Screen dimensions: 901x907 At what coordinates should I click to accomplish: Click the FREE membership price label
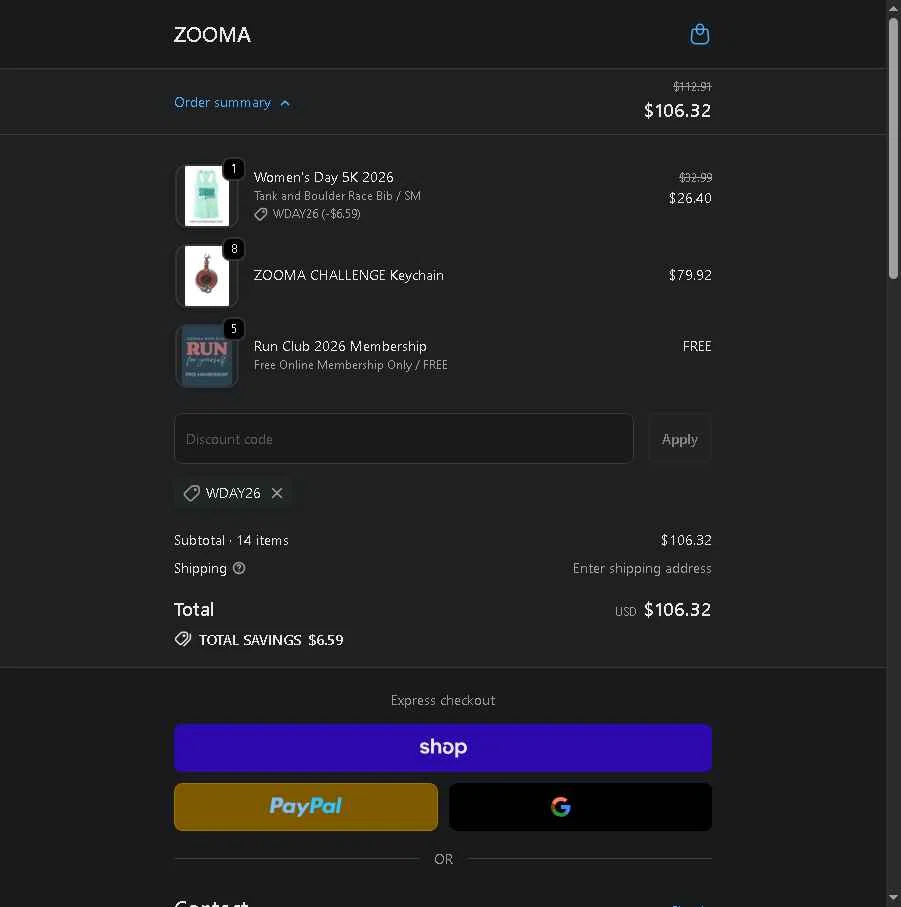click(697, 346)
